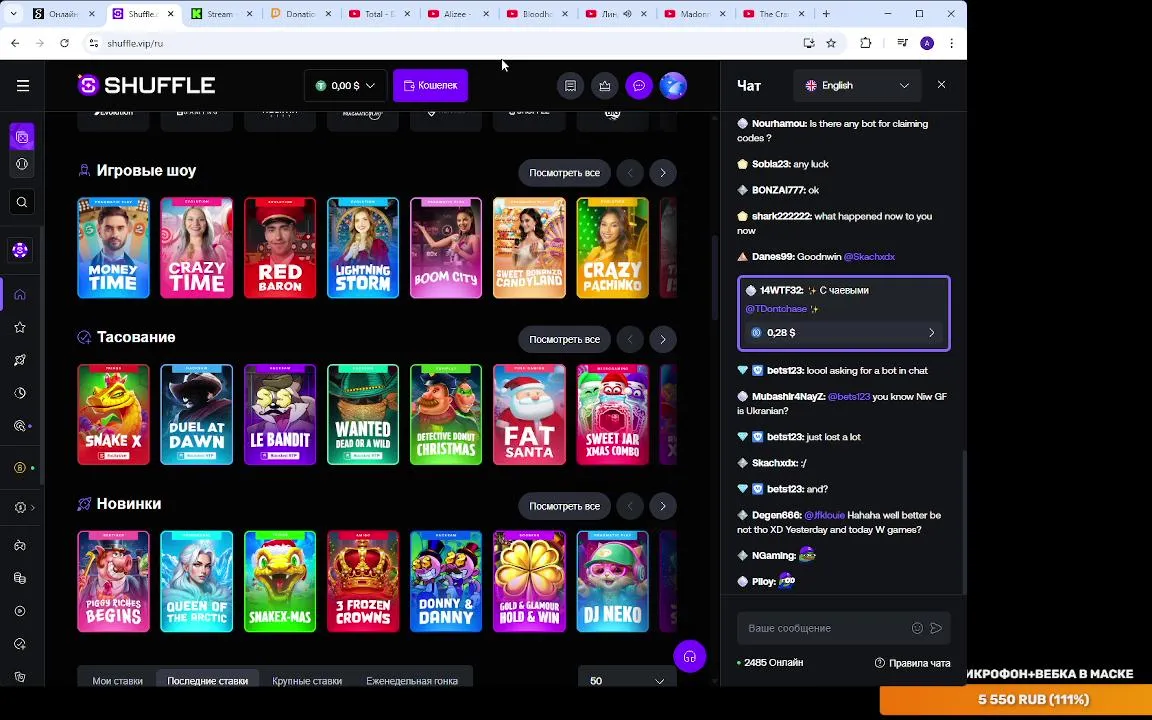Open the gamepad icon in sidebar
The height and width of the screenshot is (720, 1152).
coord(20,545)
